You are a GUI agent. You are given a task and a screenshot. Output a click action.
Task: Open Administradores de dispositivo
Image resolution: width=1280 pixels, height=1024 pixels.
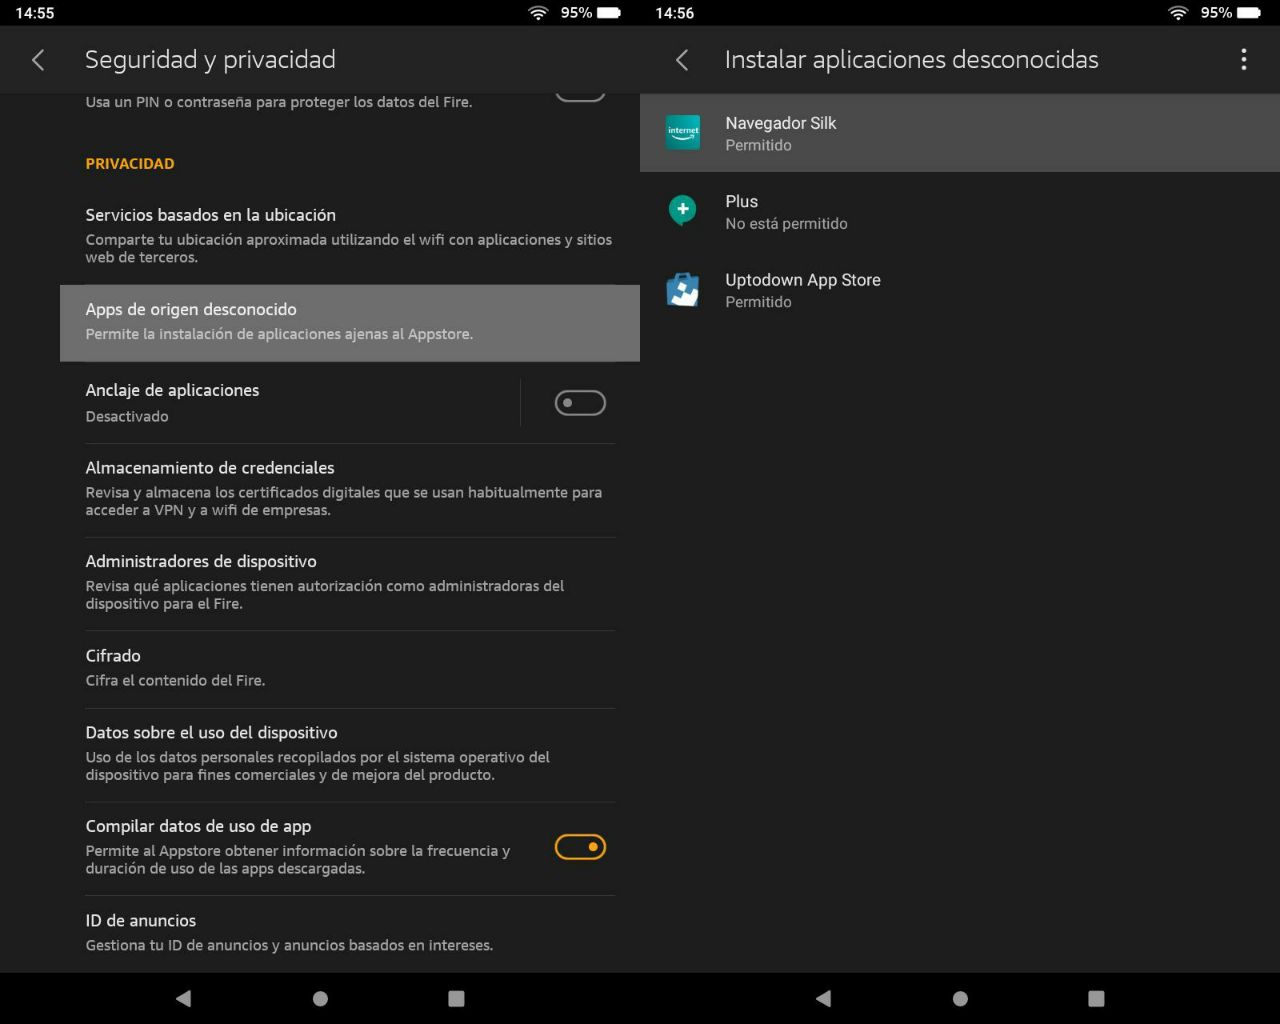click(350, 582)
